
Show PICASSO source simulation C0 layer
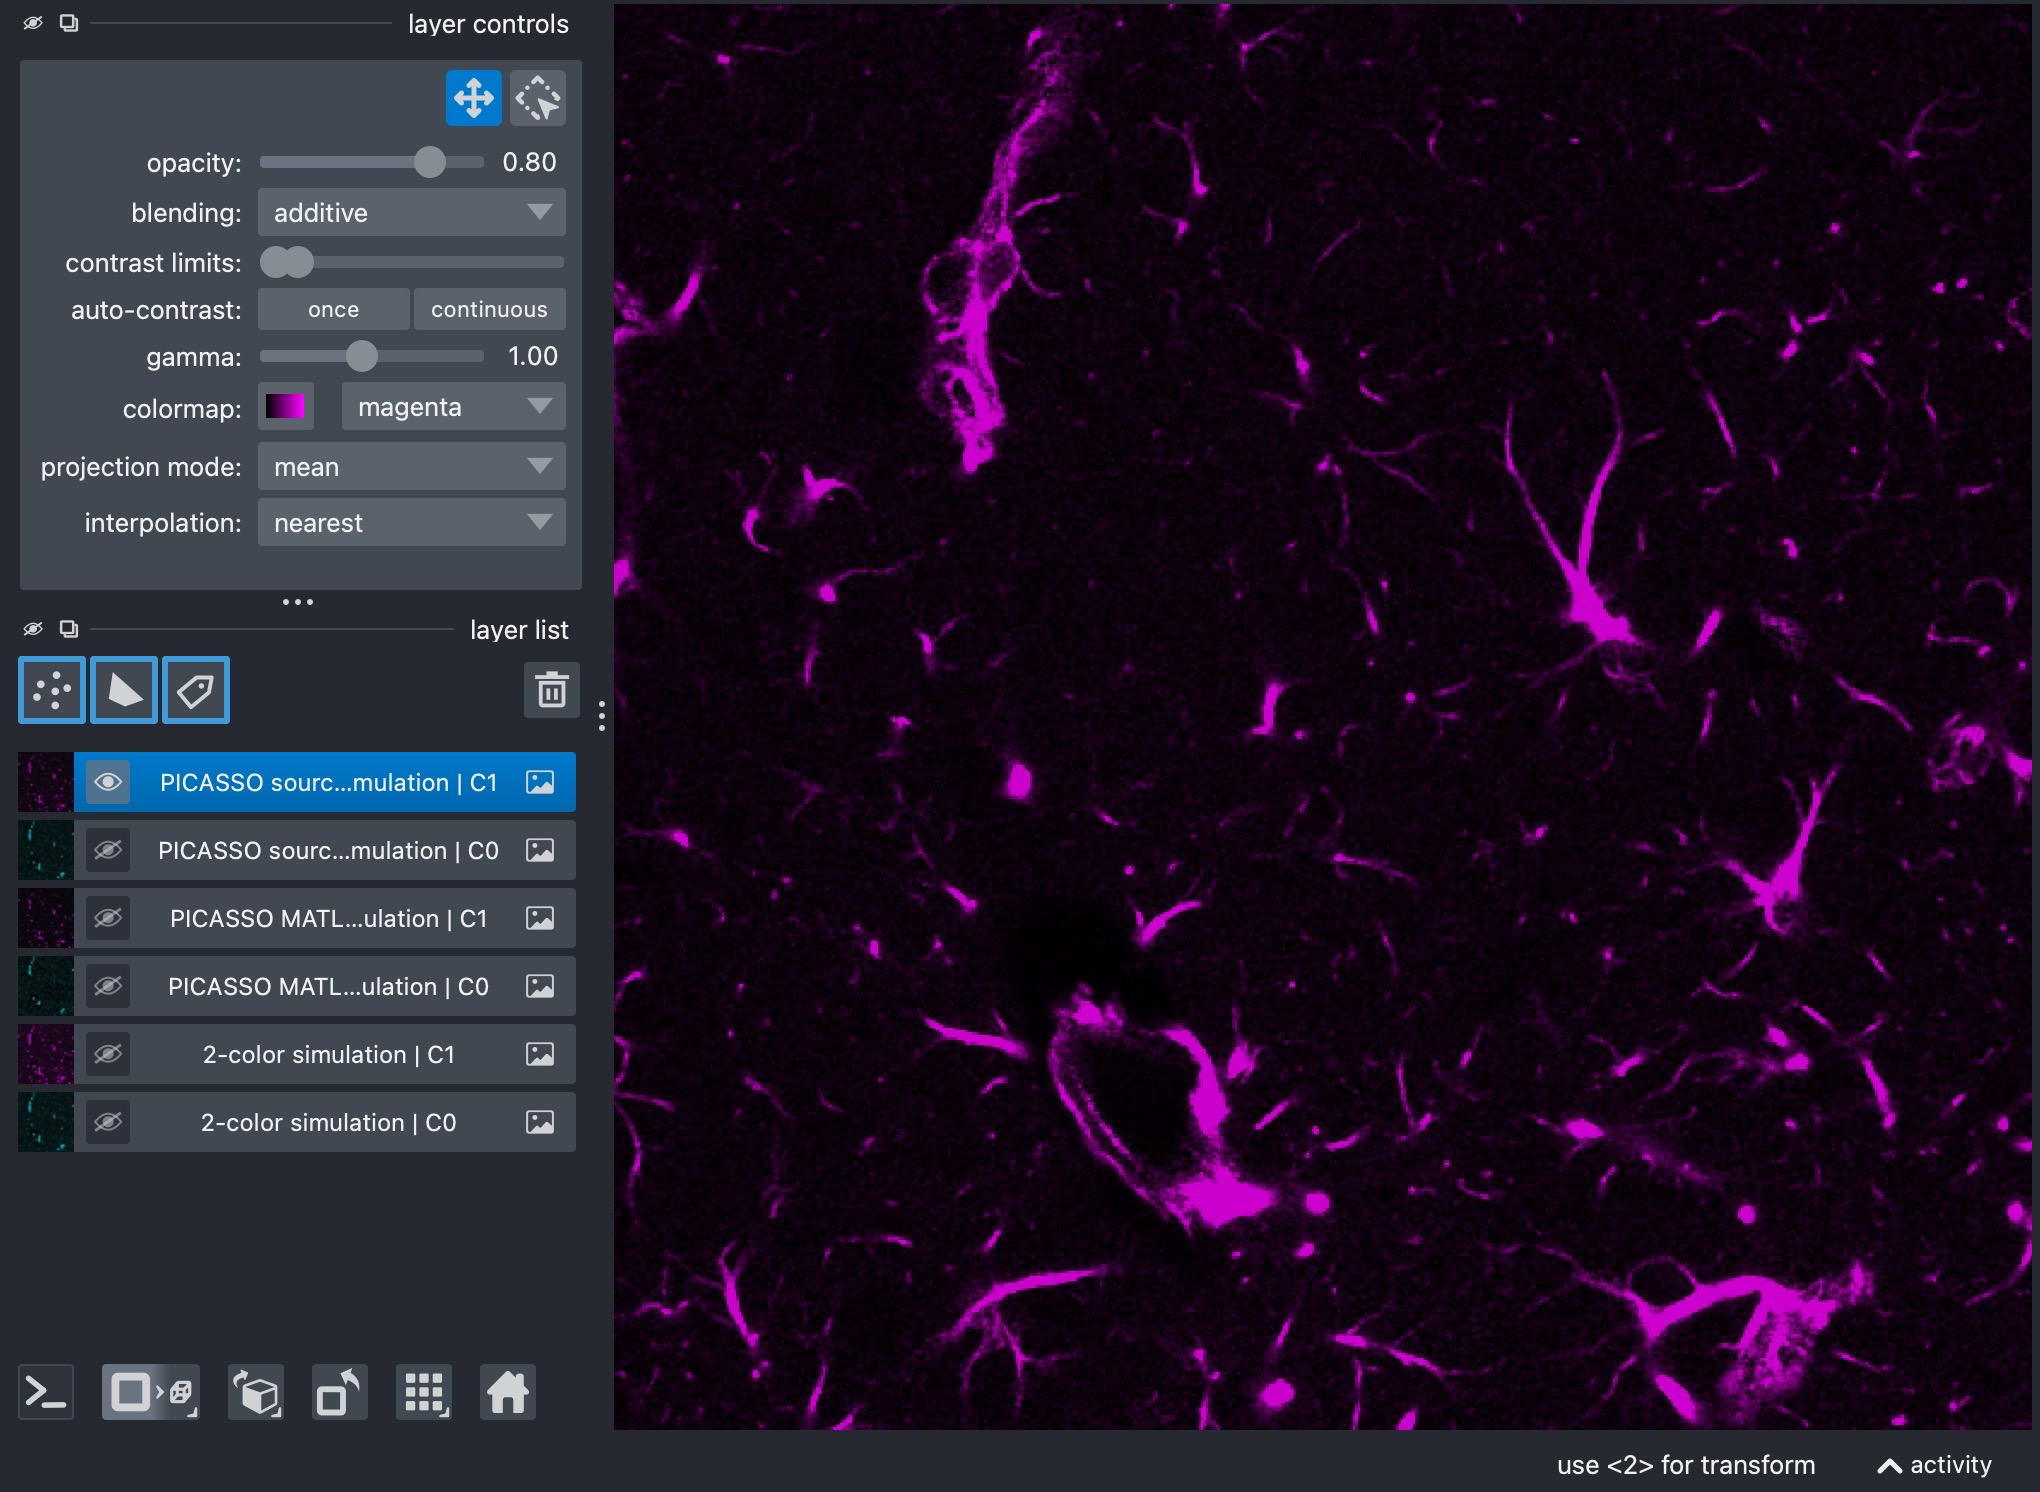108,850
